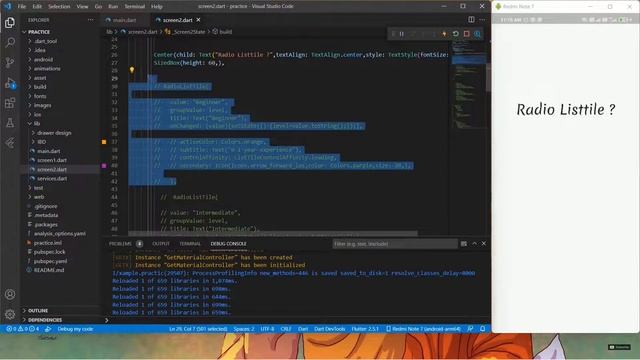Open the Selection menu
This screenshot has width=640, height=360.
[x=59, y=7]
